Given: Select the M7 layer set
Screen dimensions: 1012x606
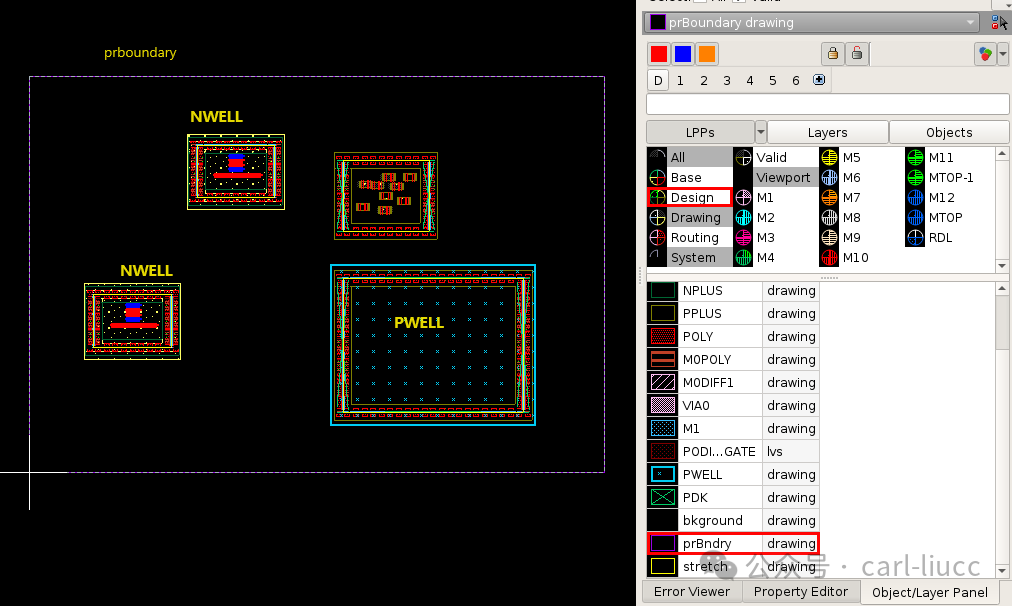Looking at the screenshot, I should pos(862,197).
